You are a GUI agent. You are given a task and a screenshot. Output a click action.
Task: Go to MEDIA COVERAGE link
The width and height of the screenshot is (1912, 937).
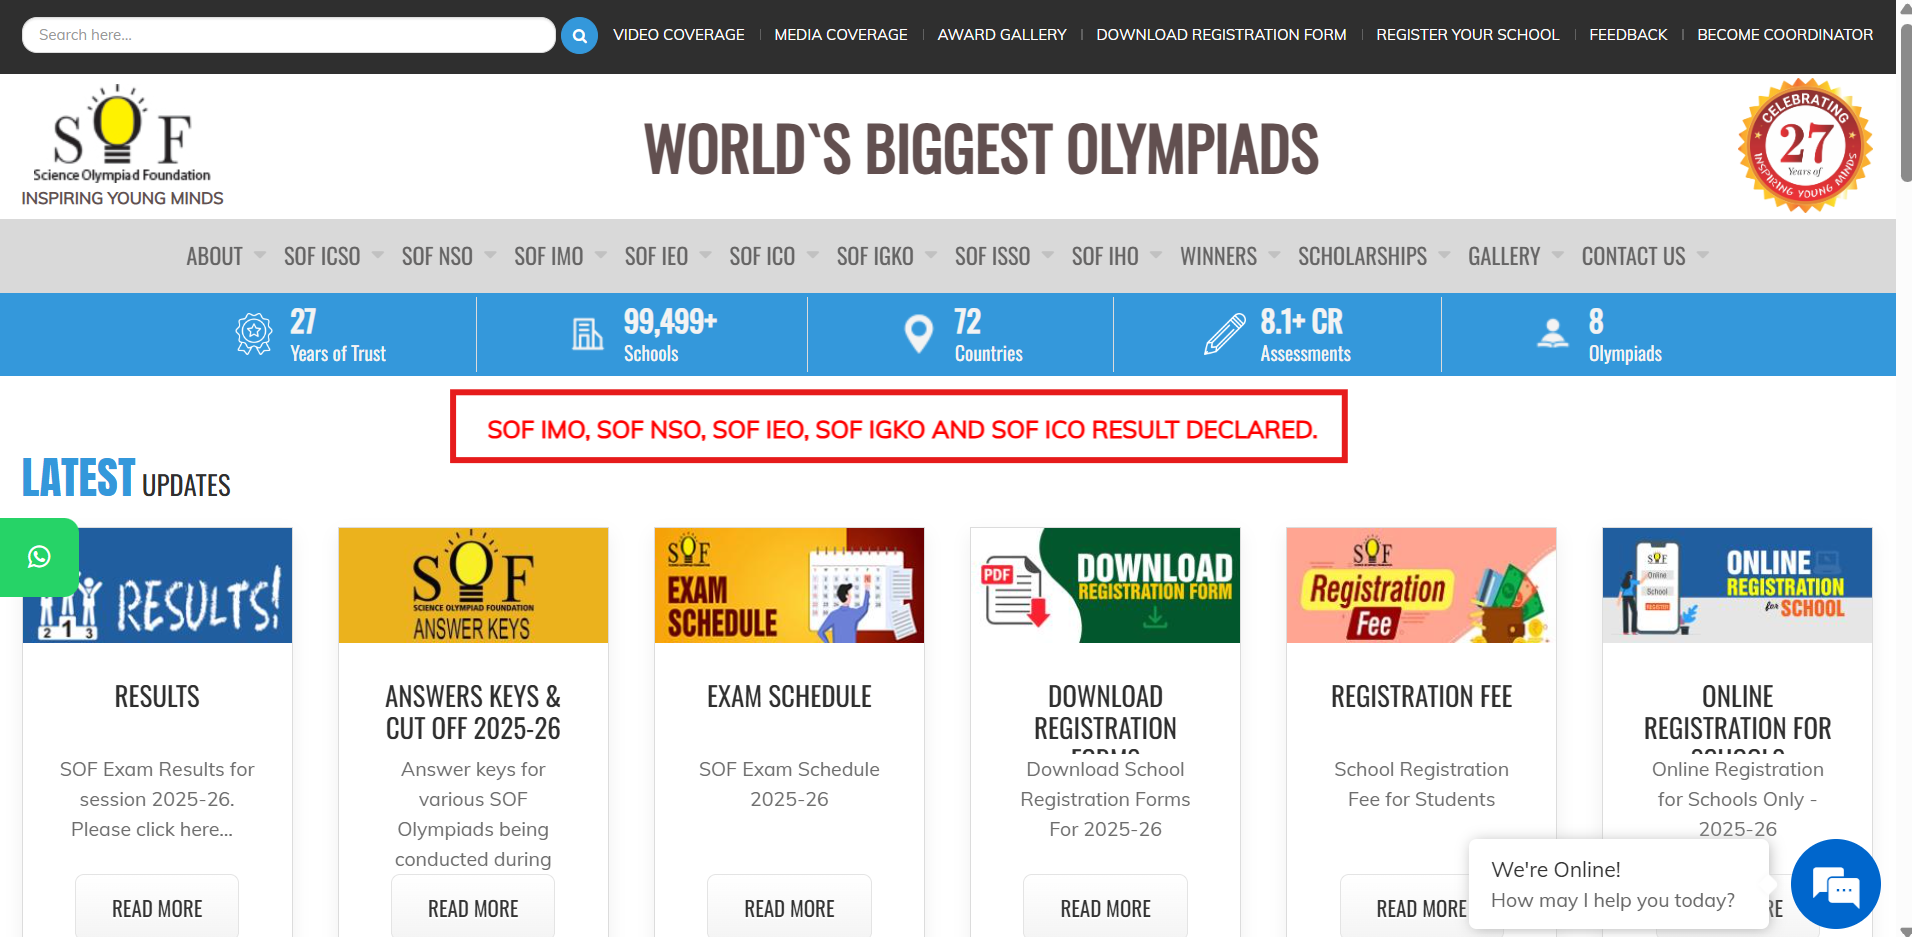tap(841, 35)
